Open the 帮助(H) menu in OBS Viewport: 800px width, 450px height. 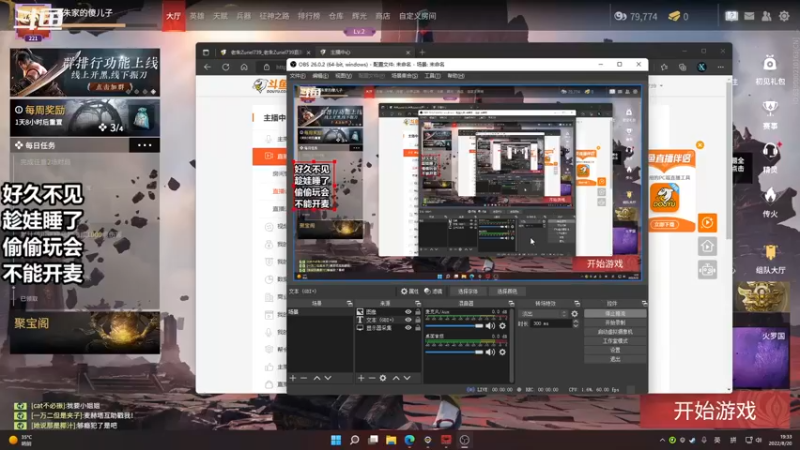(x=456, y=76)
